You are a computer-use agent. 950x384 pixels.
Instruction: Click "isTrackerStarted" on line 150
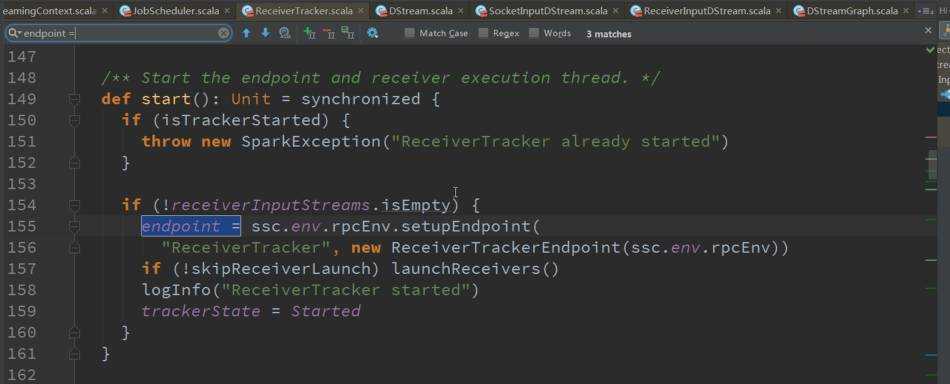coord(241,120)
